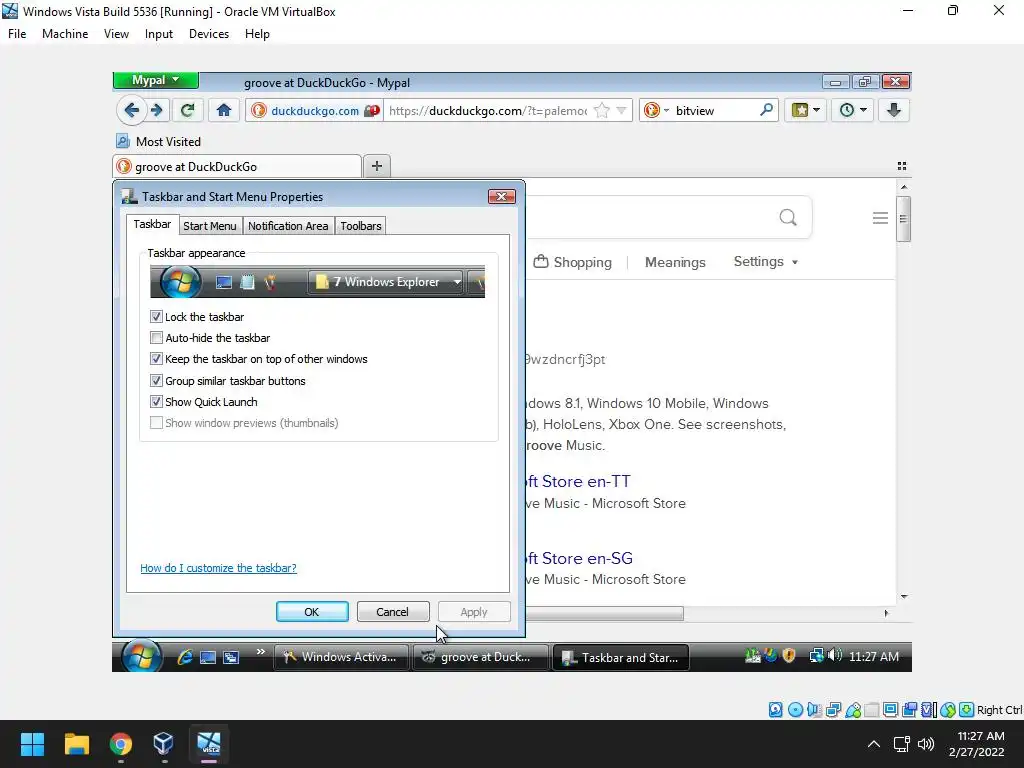Expand the DuckDuckGo Settings dropdown
1024x768 pixels.
(766, 261)
